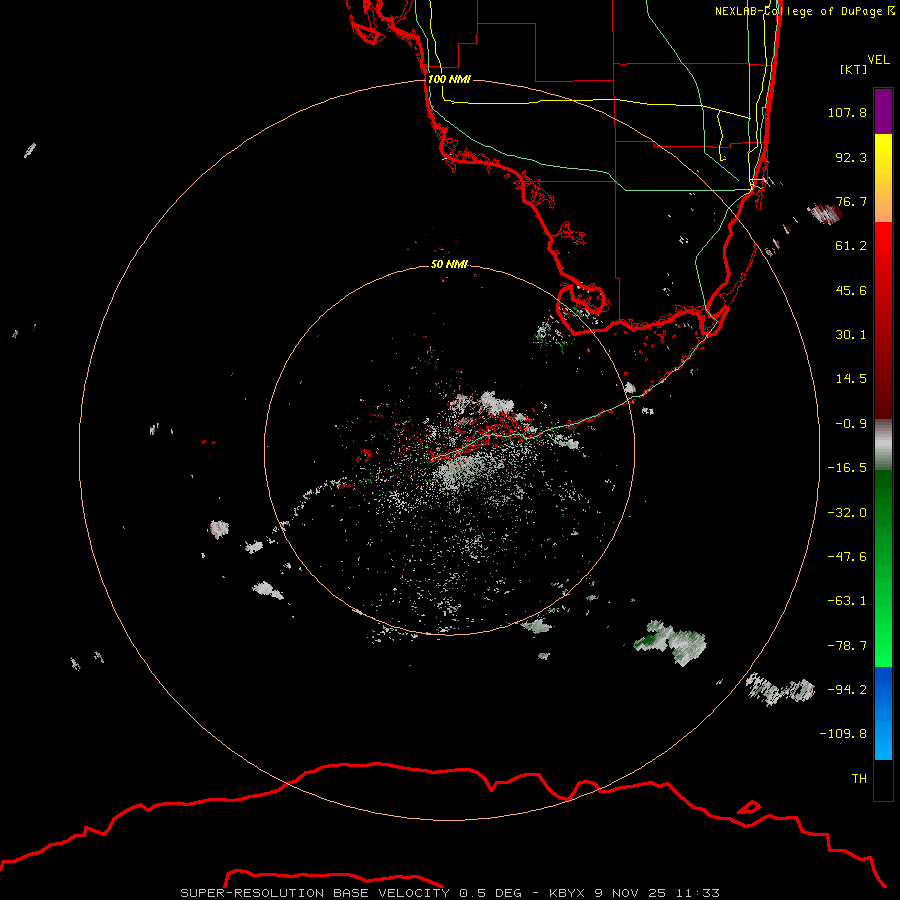
Task: Click the 14.5 value on velocity scale
Action: [x=851, y=379]
